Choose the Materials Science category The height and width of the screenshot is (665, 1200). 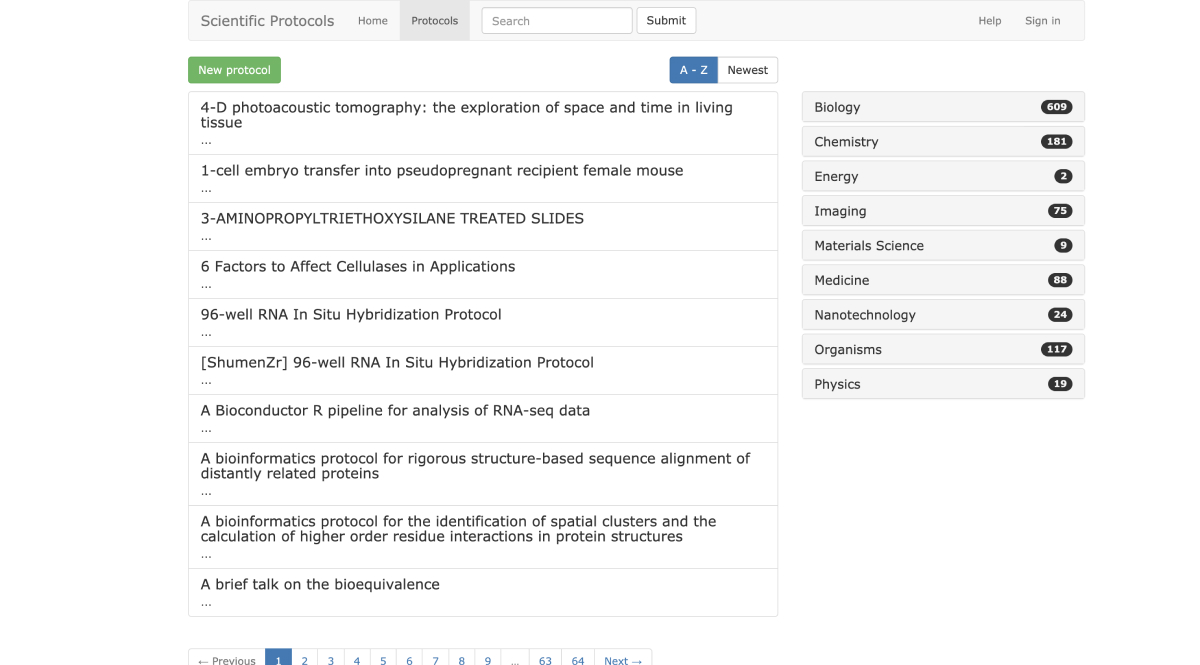pos(942,246)
